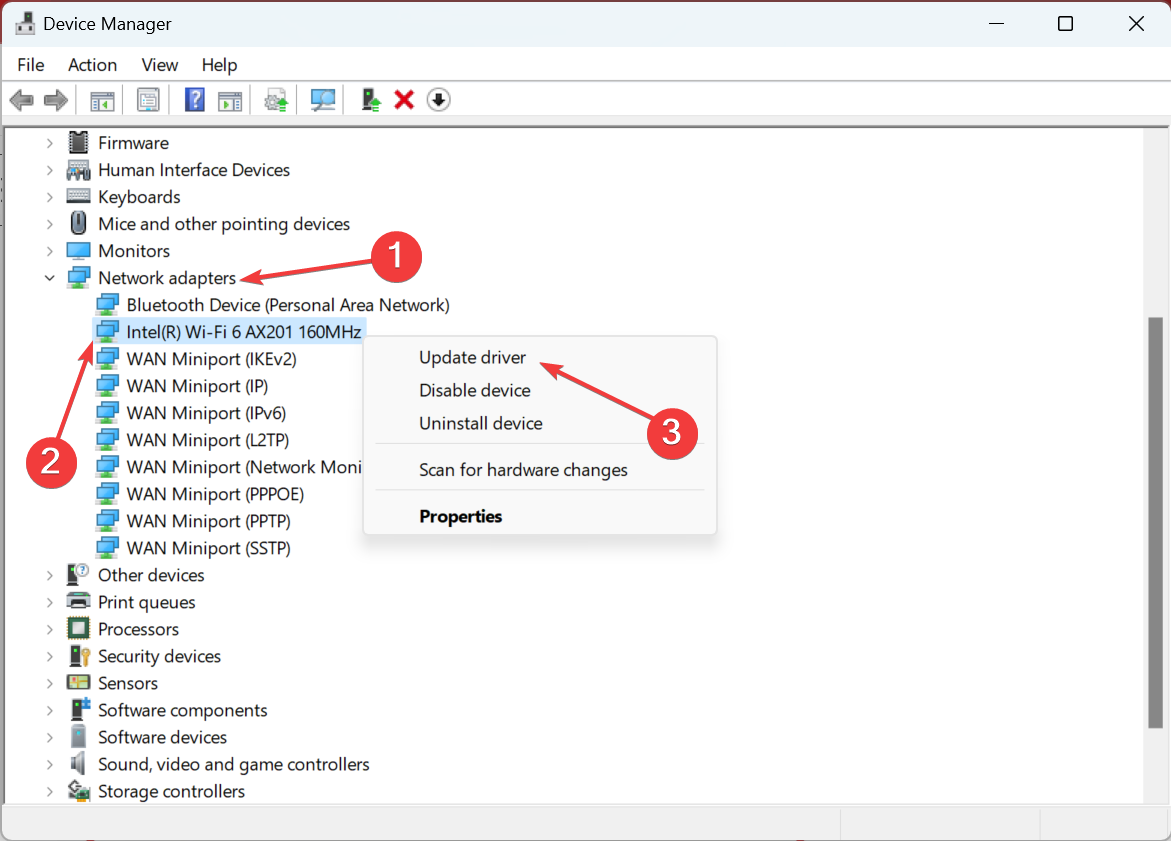Expand the Processors node
Screen dimensions: 1171x841
(x=49, y=629)
